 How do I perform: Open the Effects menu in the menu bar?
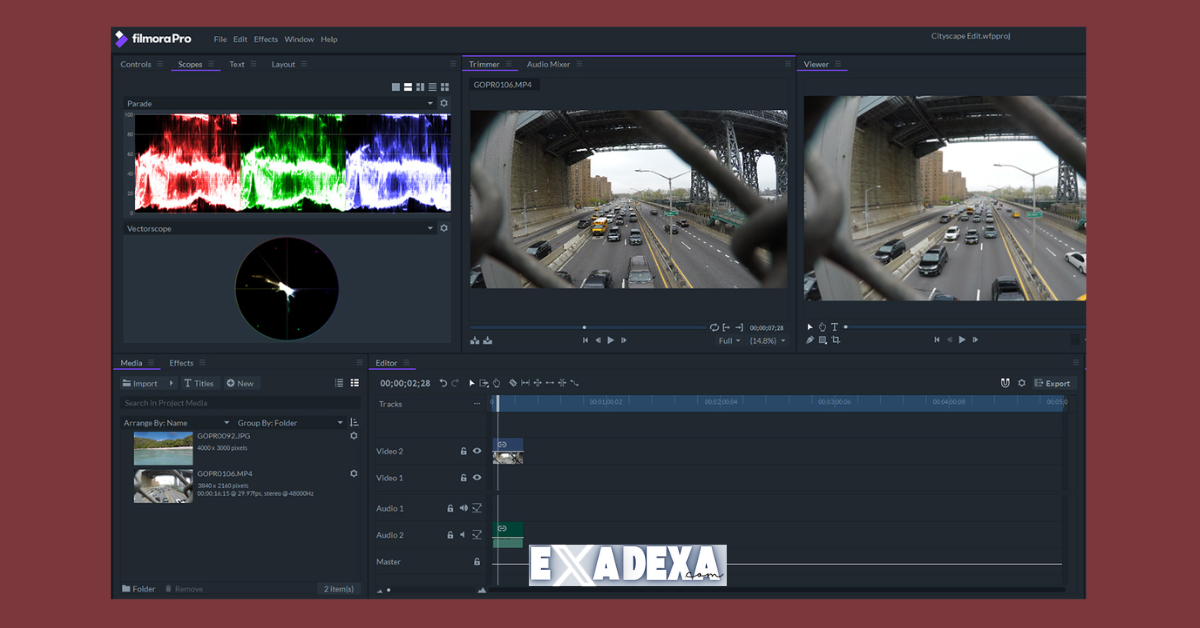265,39
